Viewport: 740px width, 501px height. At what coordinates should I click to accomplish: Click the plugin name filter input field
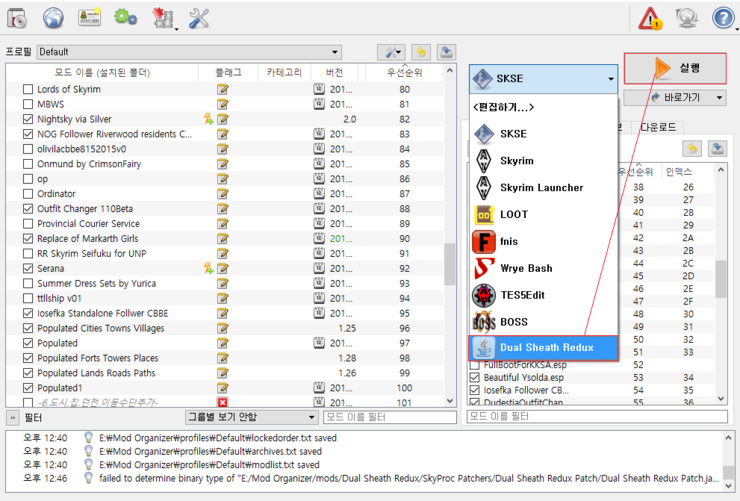point(597,416)
